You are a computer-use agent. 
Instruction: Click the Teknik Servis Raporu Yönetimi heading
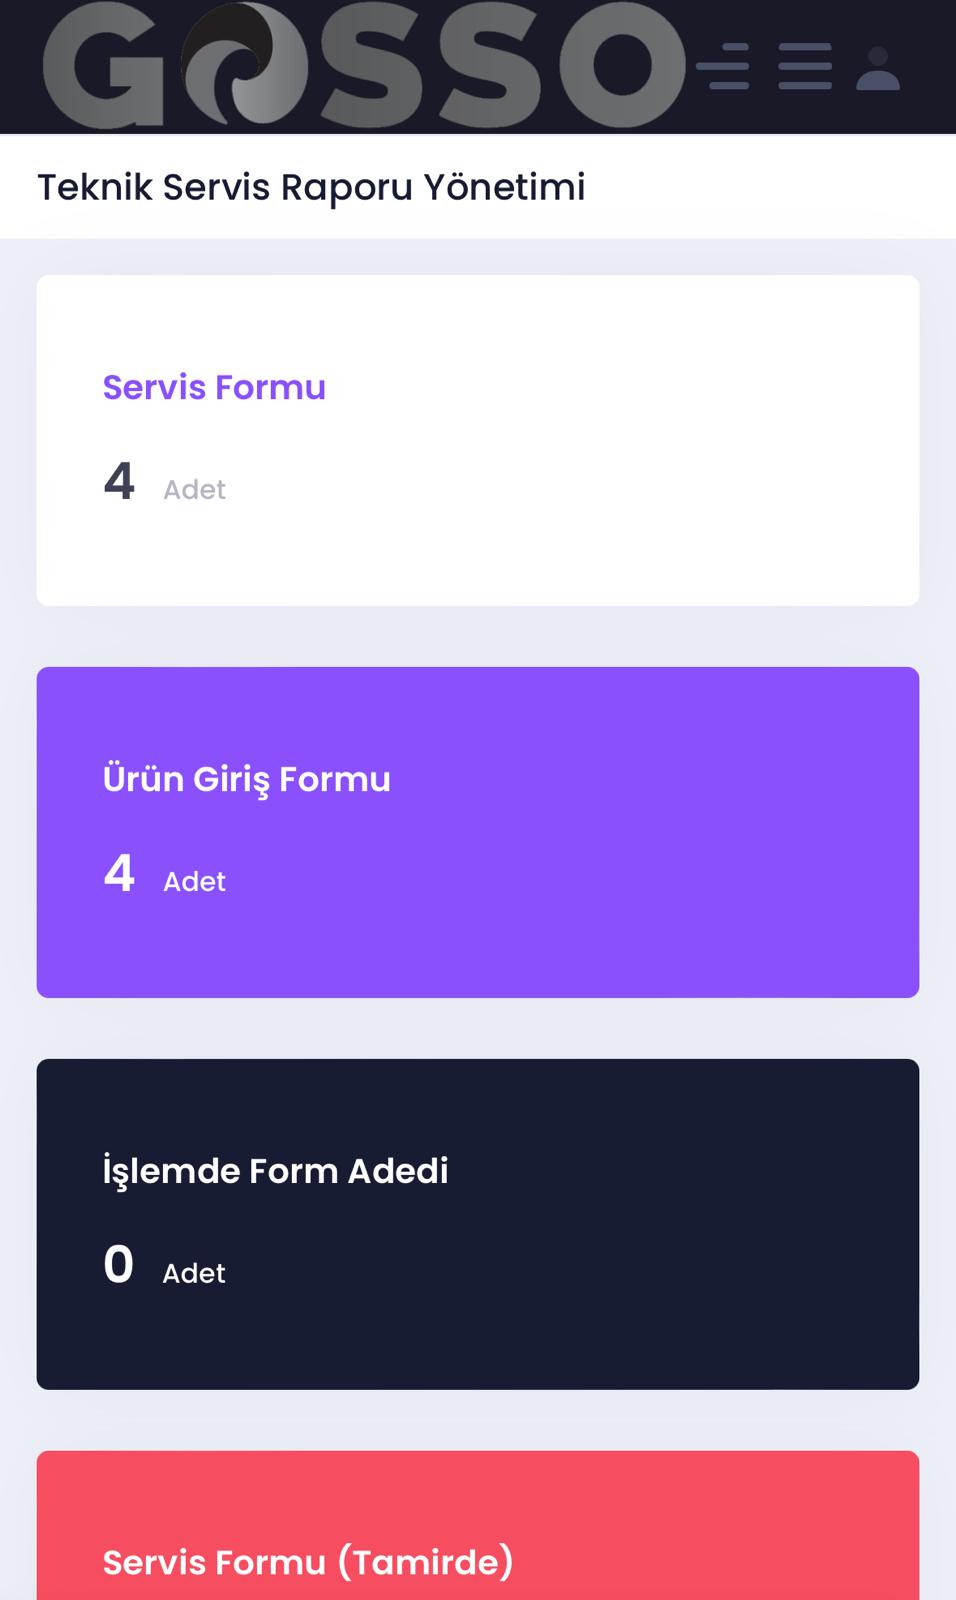click(311, 187)
